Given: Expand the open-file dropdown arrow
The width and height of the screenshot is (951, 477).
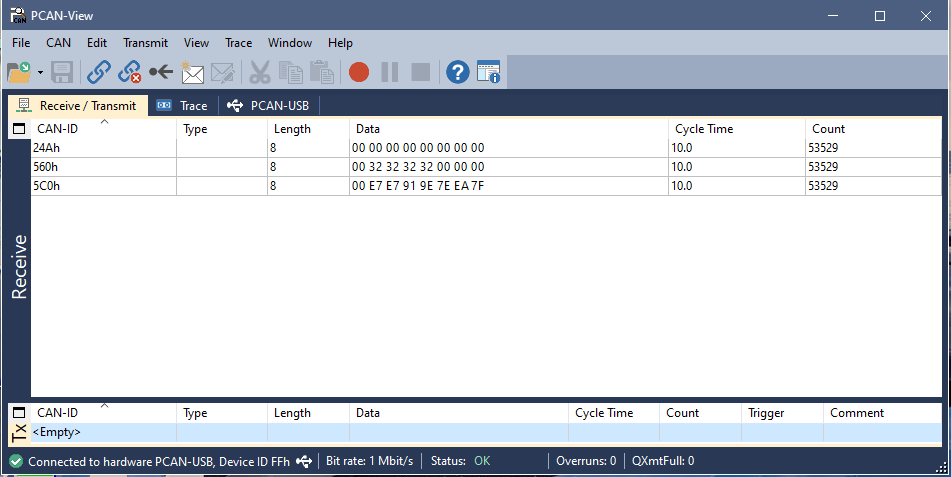Looking at the screenshot, I should [x=40, y=73].
